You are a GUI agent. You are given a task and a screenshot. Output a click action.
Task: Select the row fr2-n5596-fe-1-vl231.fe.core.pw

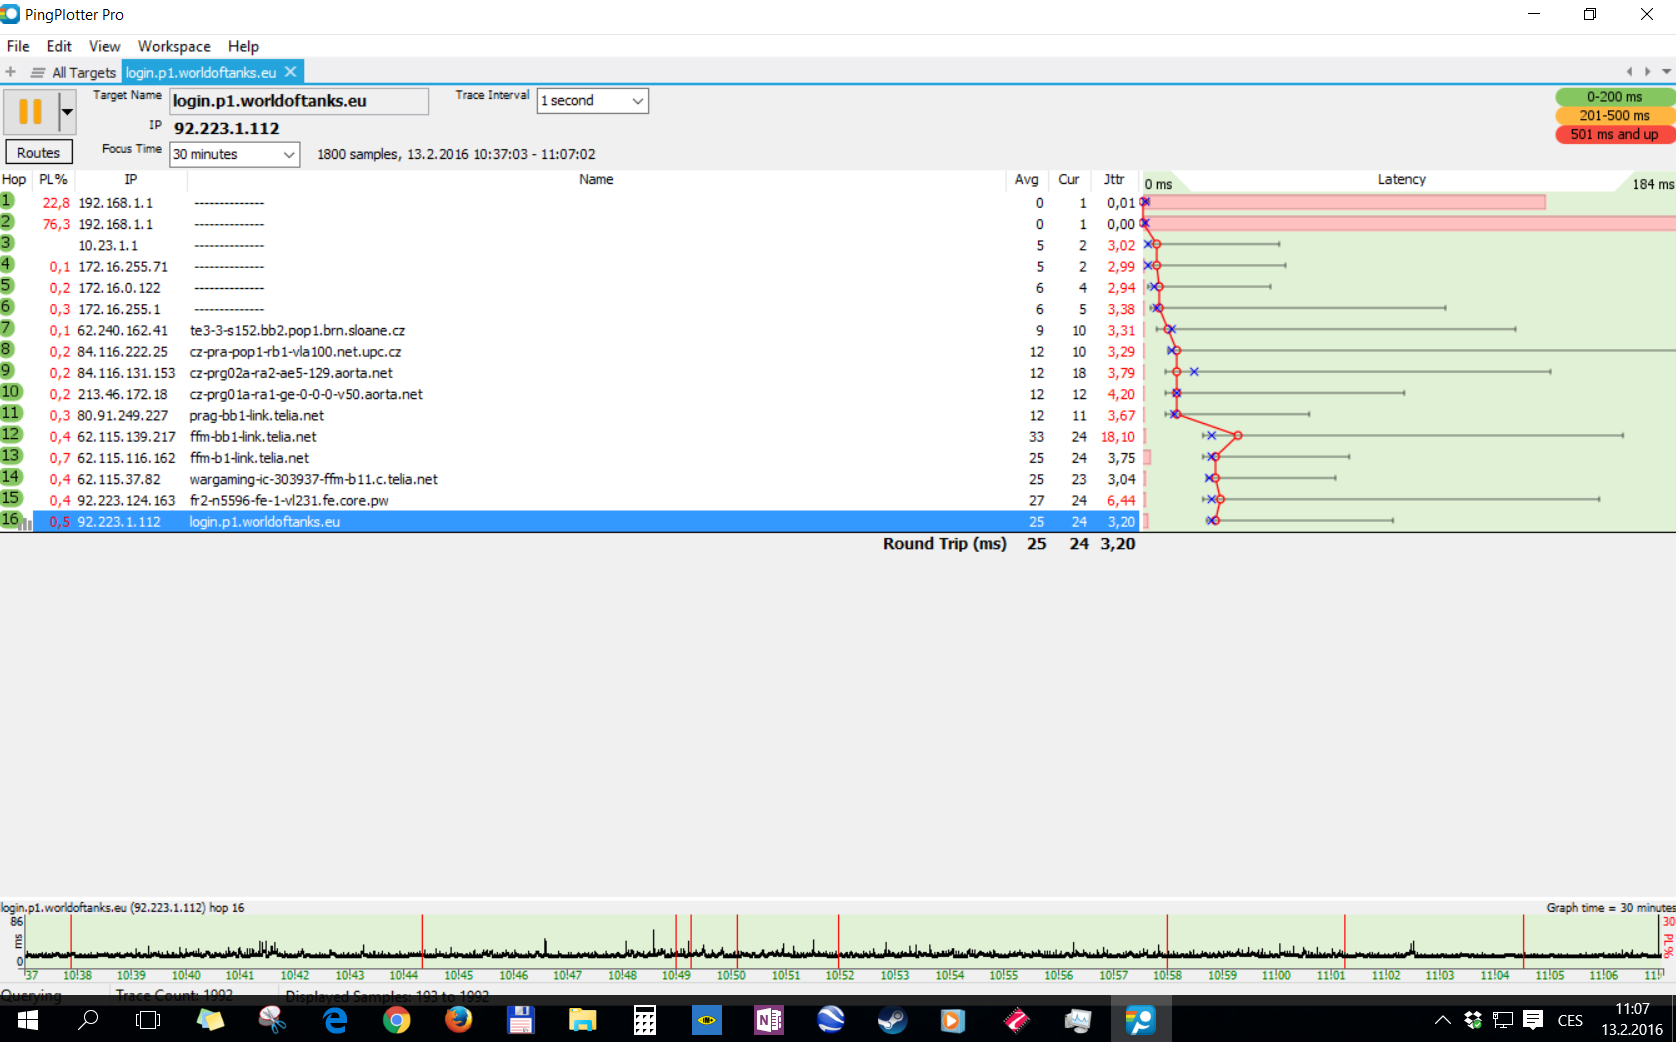(570, 501)
